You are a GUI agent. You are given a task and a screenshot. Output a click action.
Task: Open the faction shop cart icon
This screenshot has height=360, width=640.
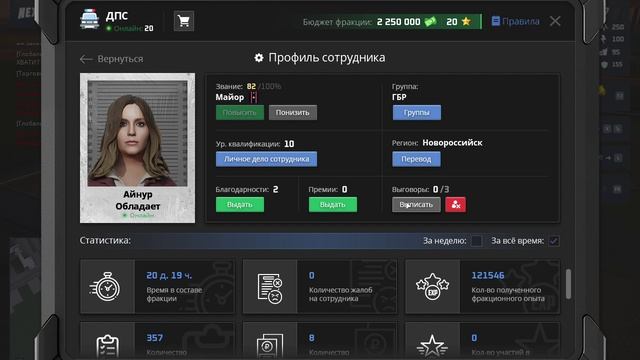[x=184, y=21]
